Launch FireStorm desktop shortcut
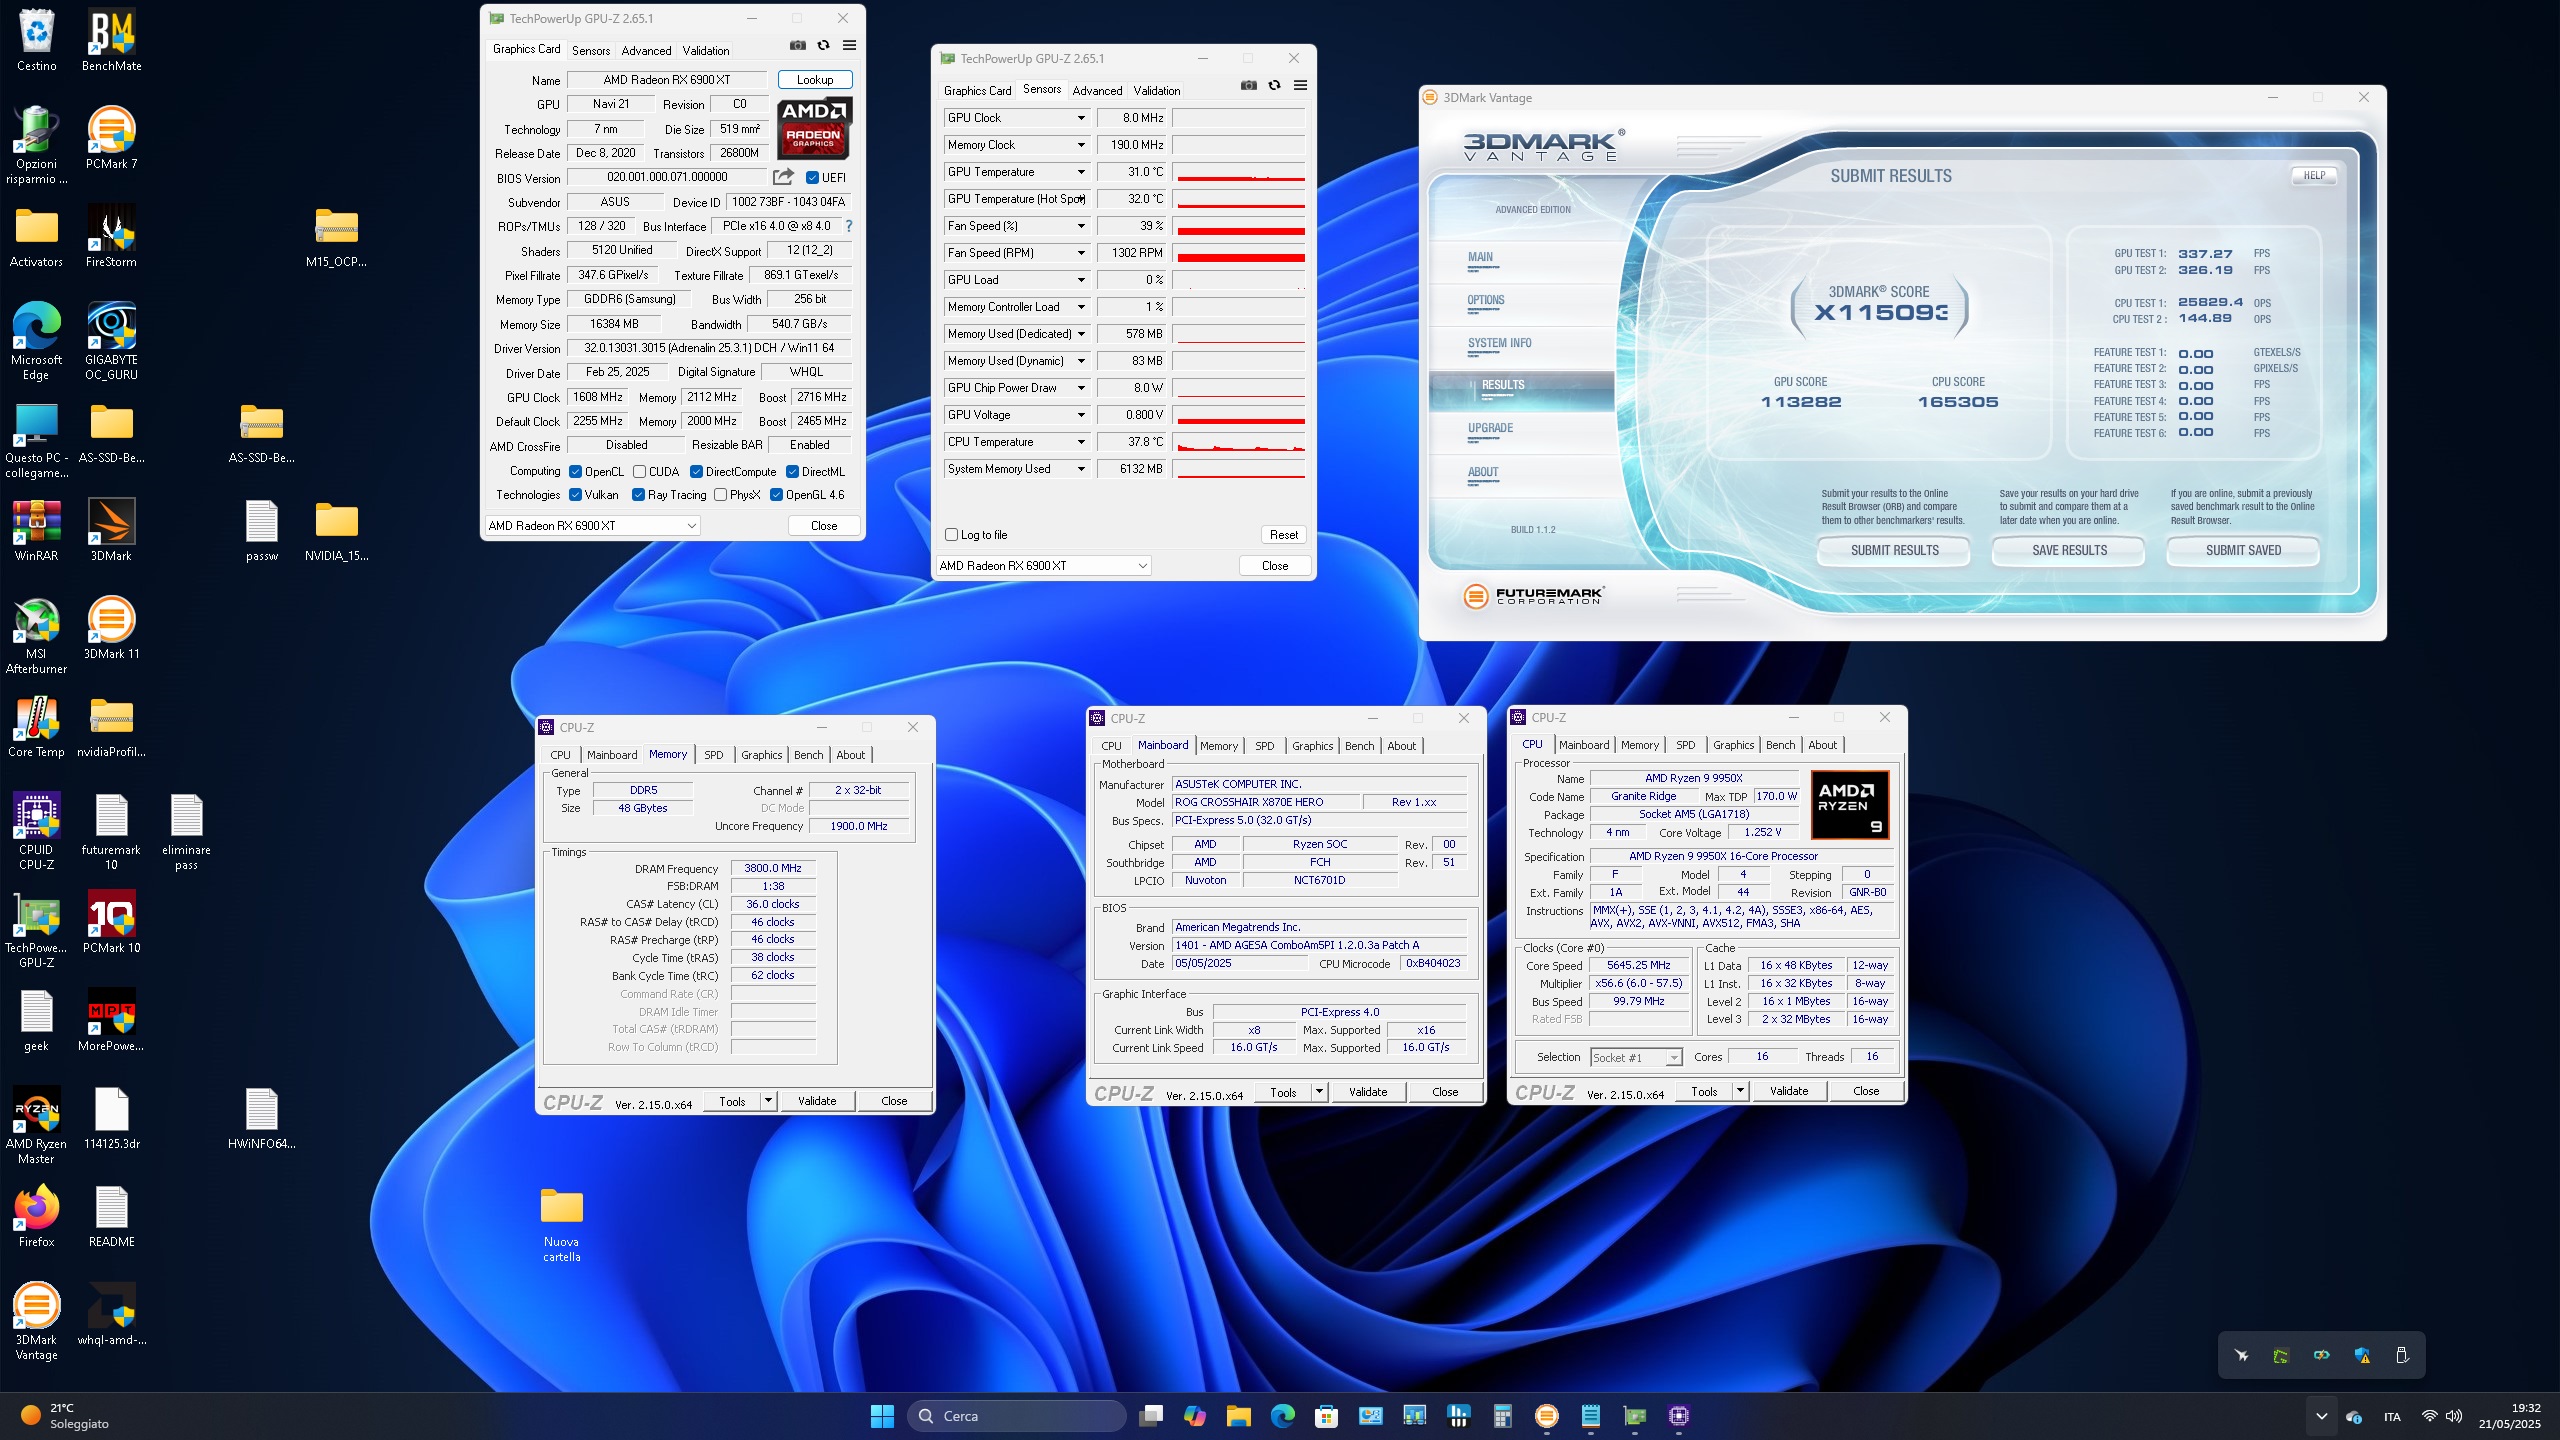This screenshot has height=1440, width=2560. point(111,236)
